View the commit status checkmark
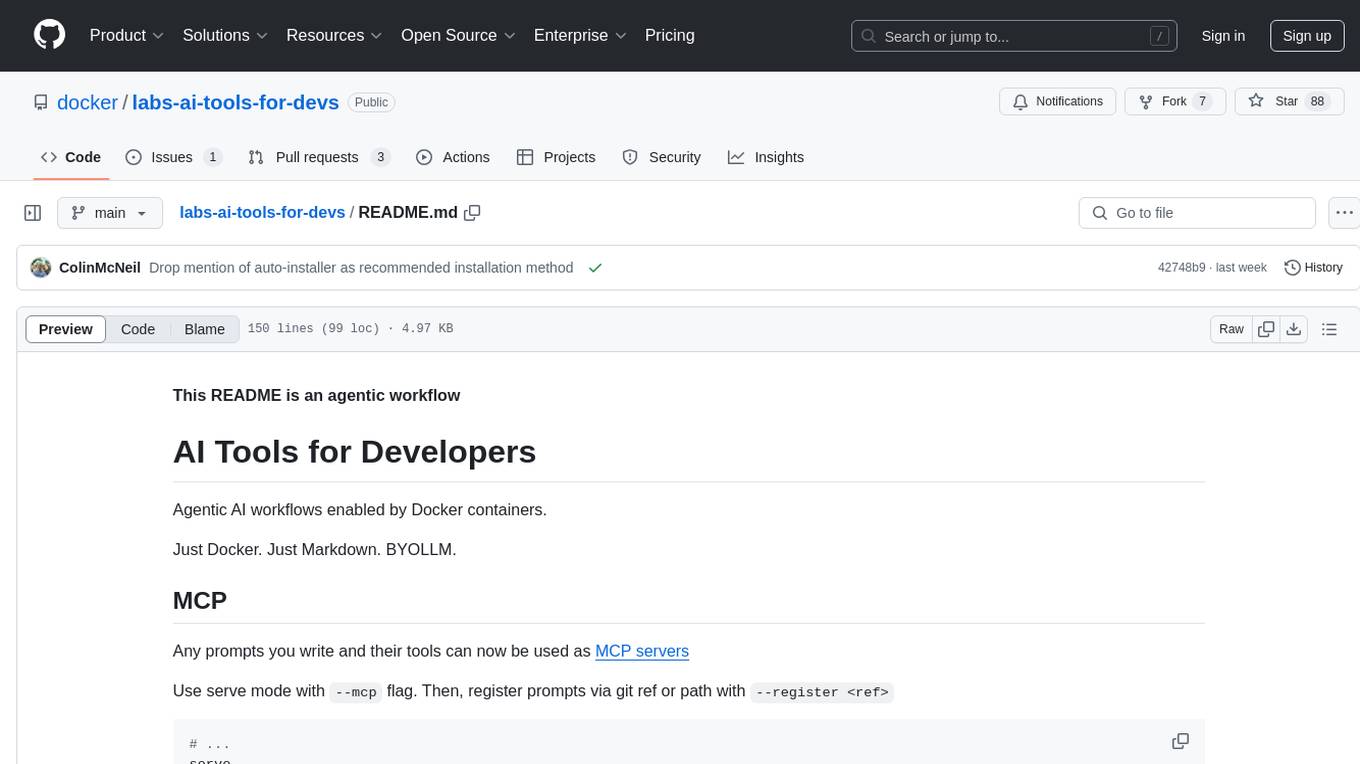 (595, 267)
